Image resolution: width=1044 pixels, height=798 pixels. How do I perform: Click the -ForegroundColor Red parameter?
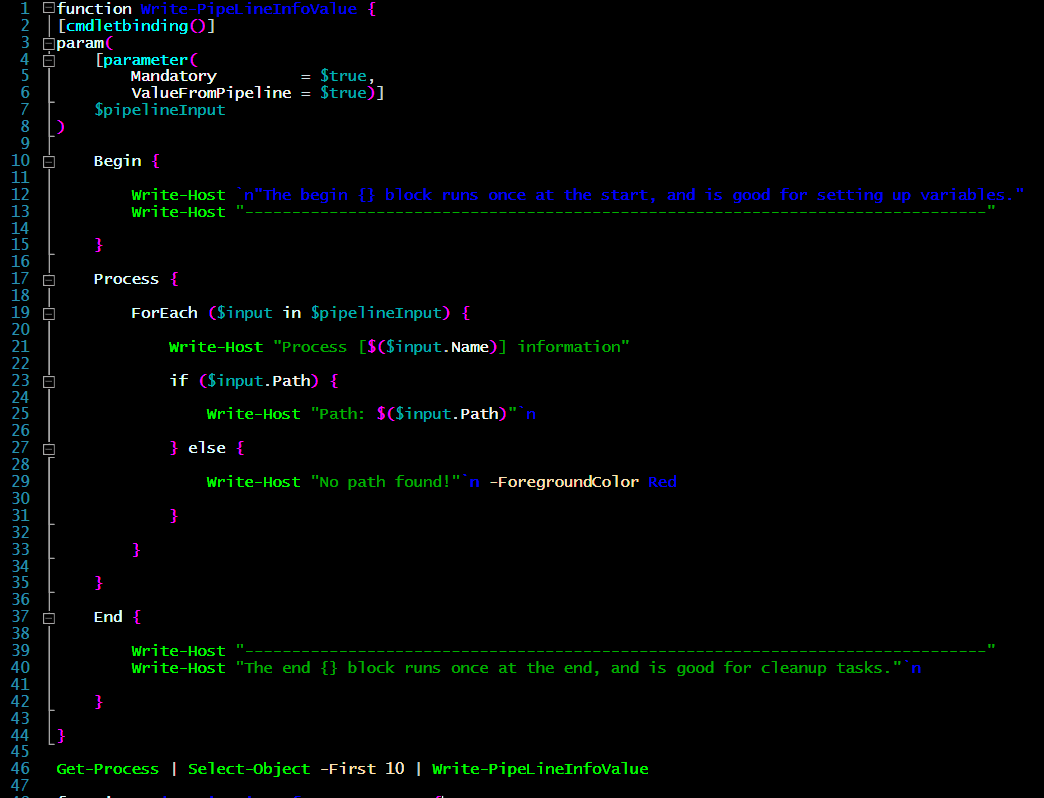point(584,481)
